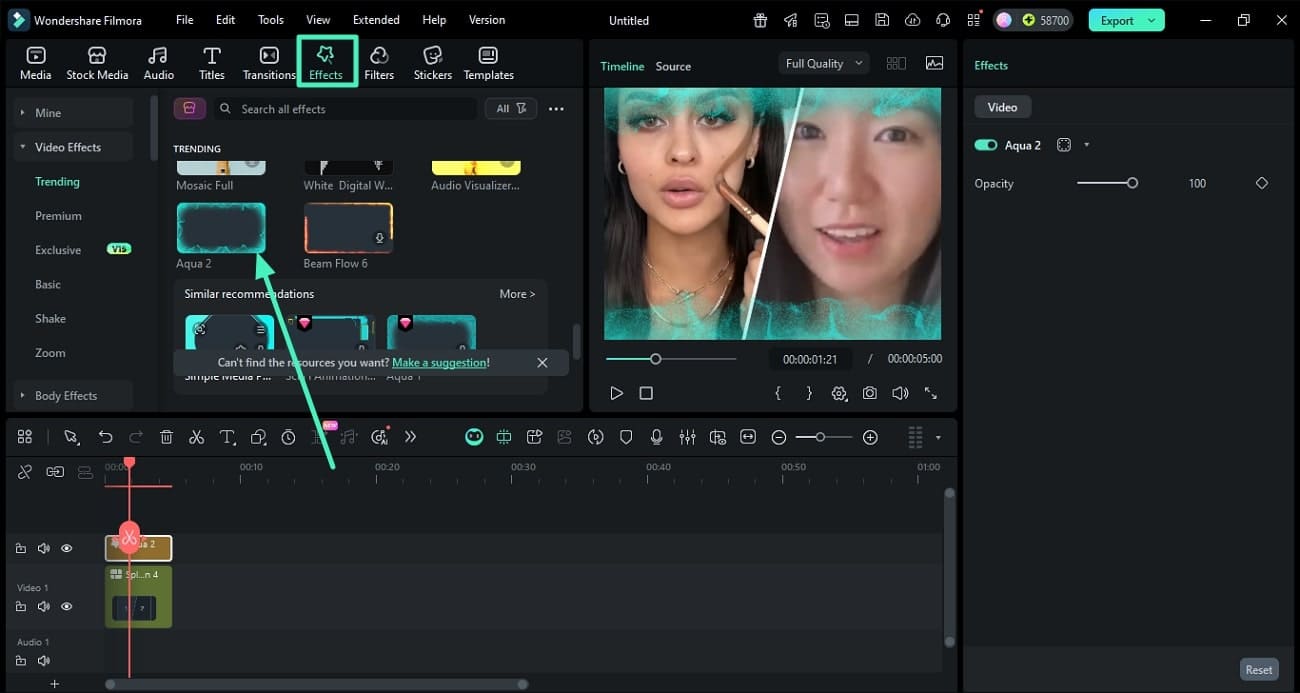
Task: Open the playback settings gear under the preview
Action: (839, 393)
